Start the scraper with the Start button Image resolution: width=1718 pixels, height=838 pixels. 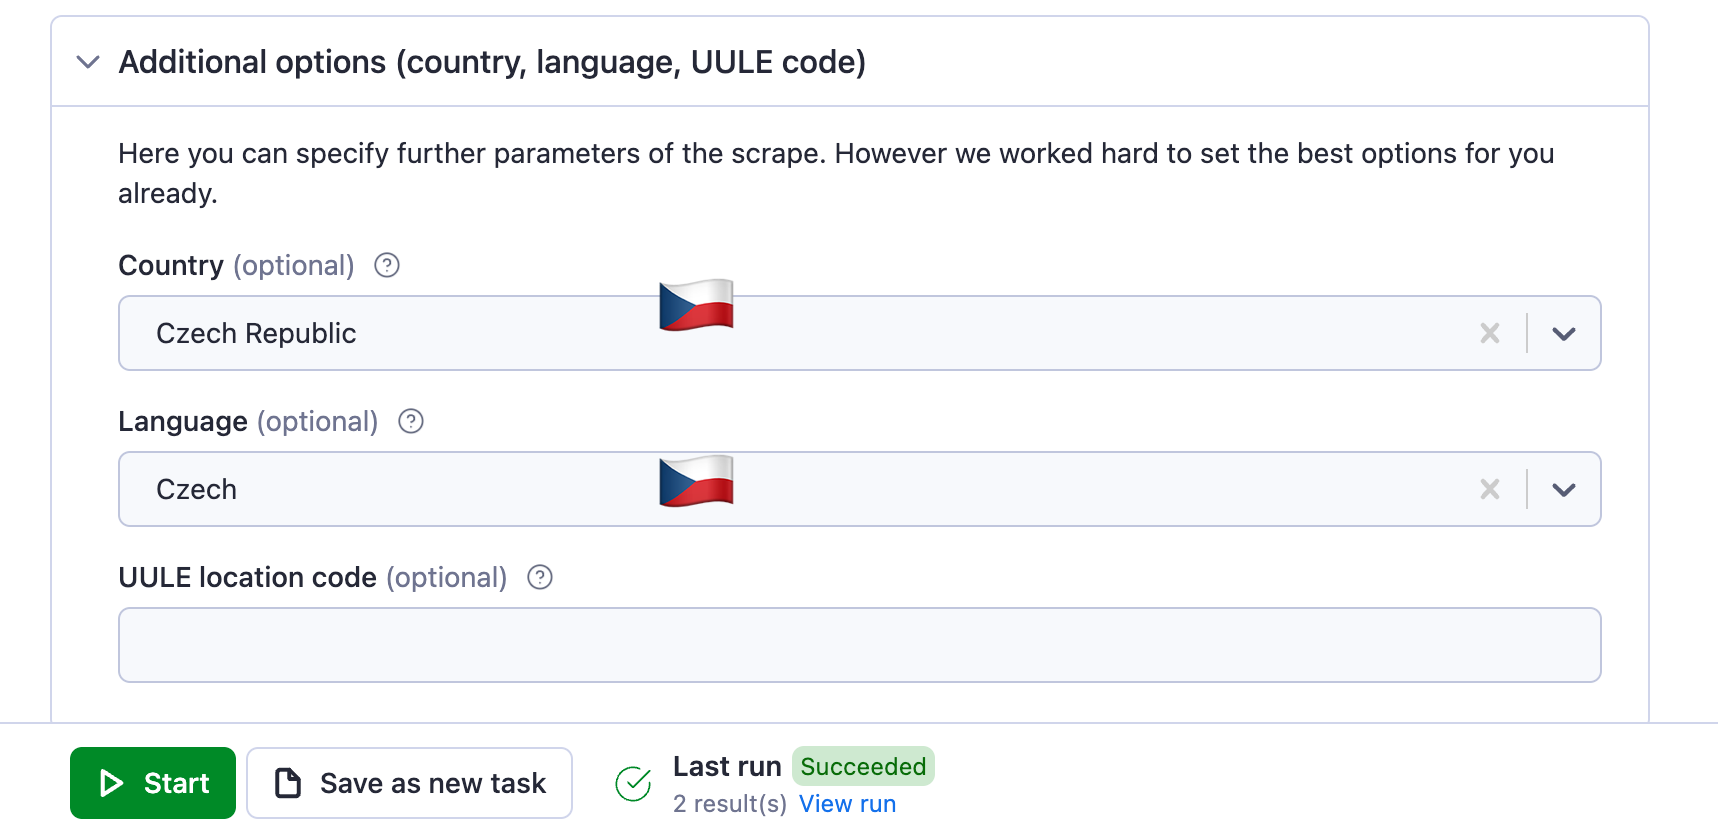pyautogui.click(x=153, y=783)
